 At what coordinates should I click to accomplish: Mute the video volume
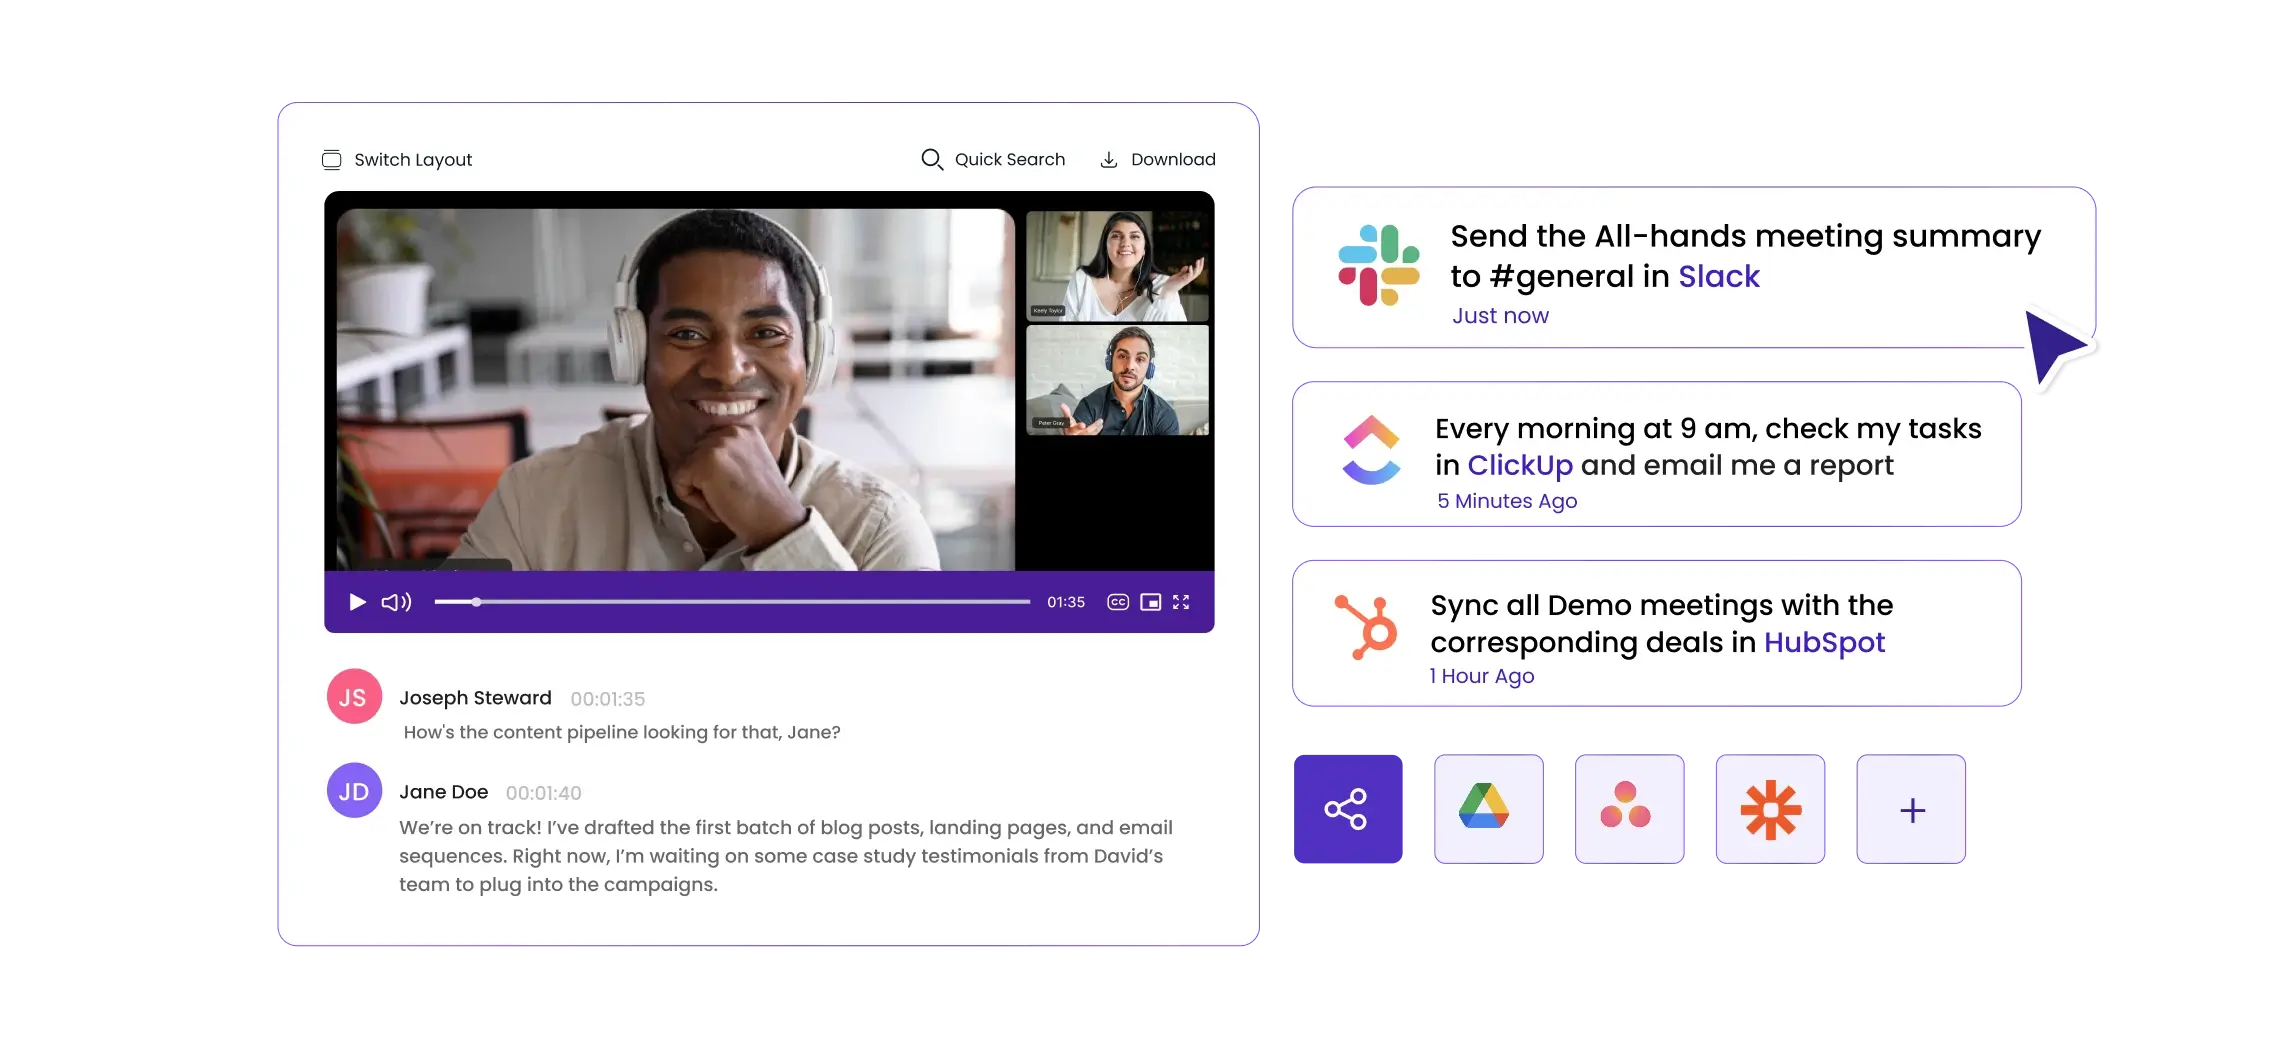[x=396, y=602]
